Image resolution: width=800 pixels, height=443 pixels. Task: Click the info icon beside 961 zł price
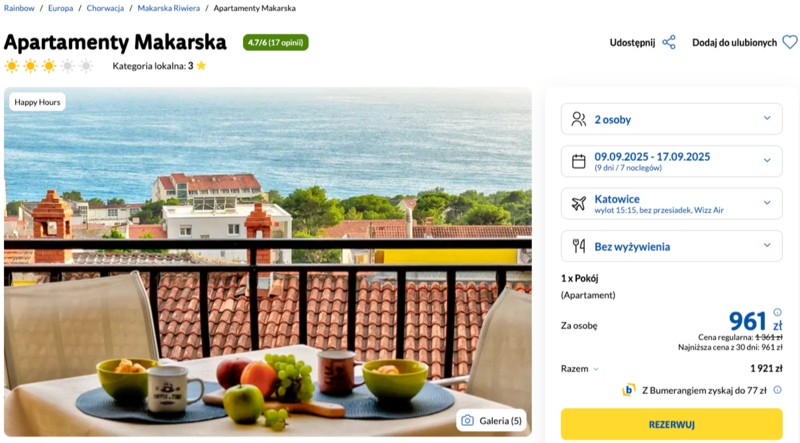[777, 312]
